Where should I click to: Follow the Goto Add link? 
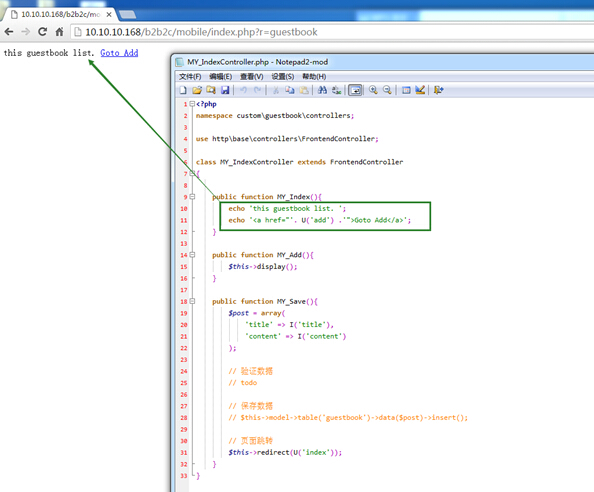(119, 53)
